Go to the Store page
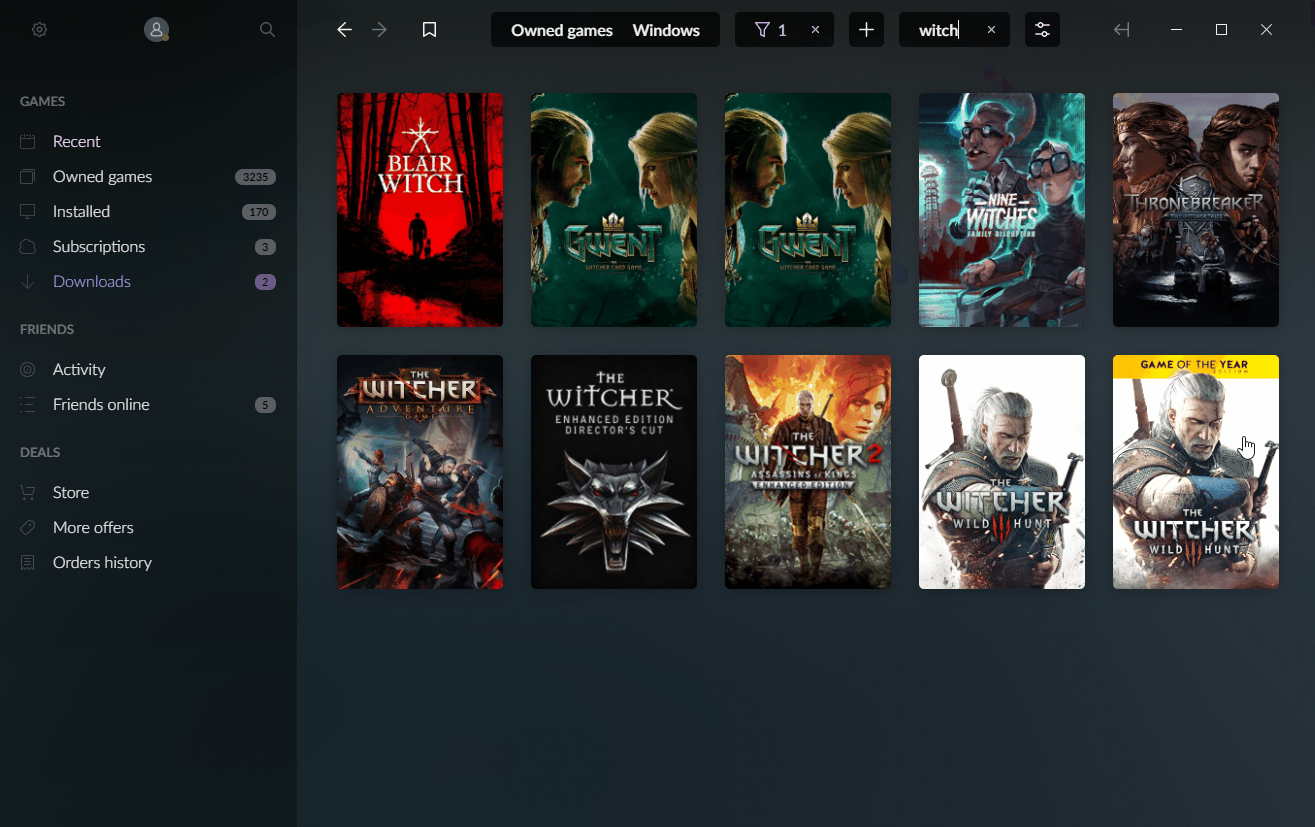The width and height of the screenshot is (1315, 827). point(70,492)
